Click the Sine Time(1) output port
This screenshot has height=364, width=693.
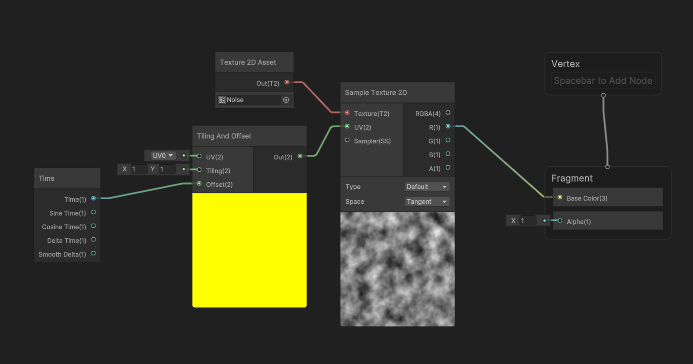click(93, 212)
